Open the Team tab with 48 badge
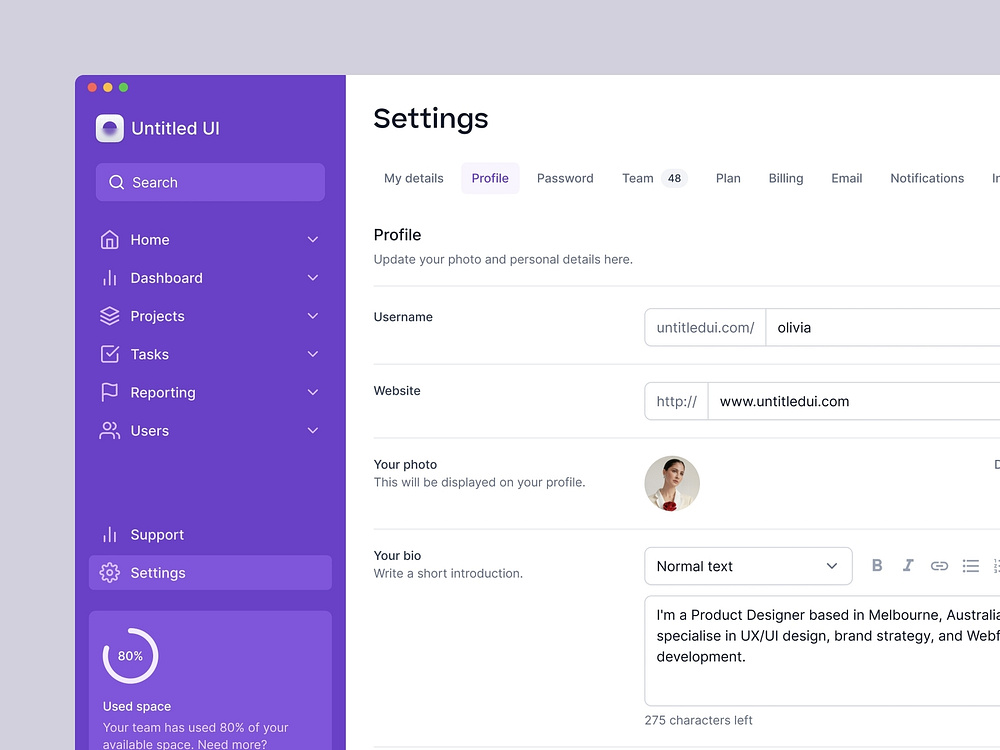The width and height of the screenshot is (1000, 750). [x=652, y=178]
